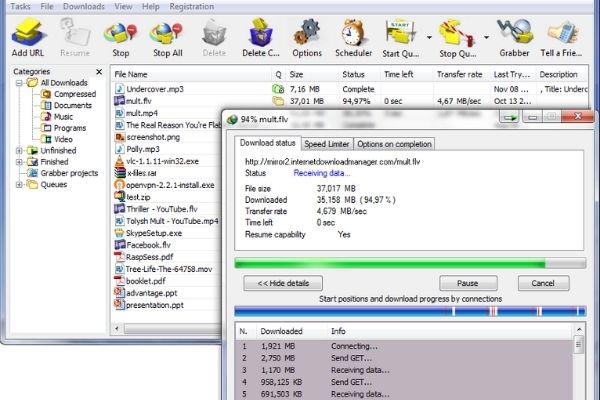
Task: Click the Delete Completed toolbar icon
Action: pyautogui.click(x=261, y=33)
